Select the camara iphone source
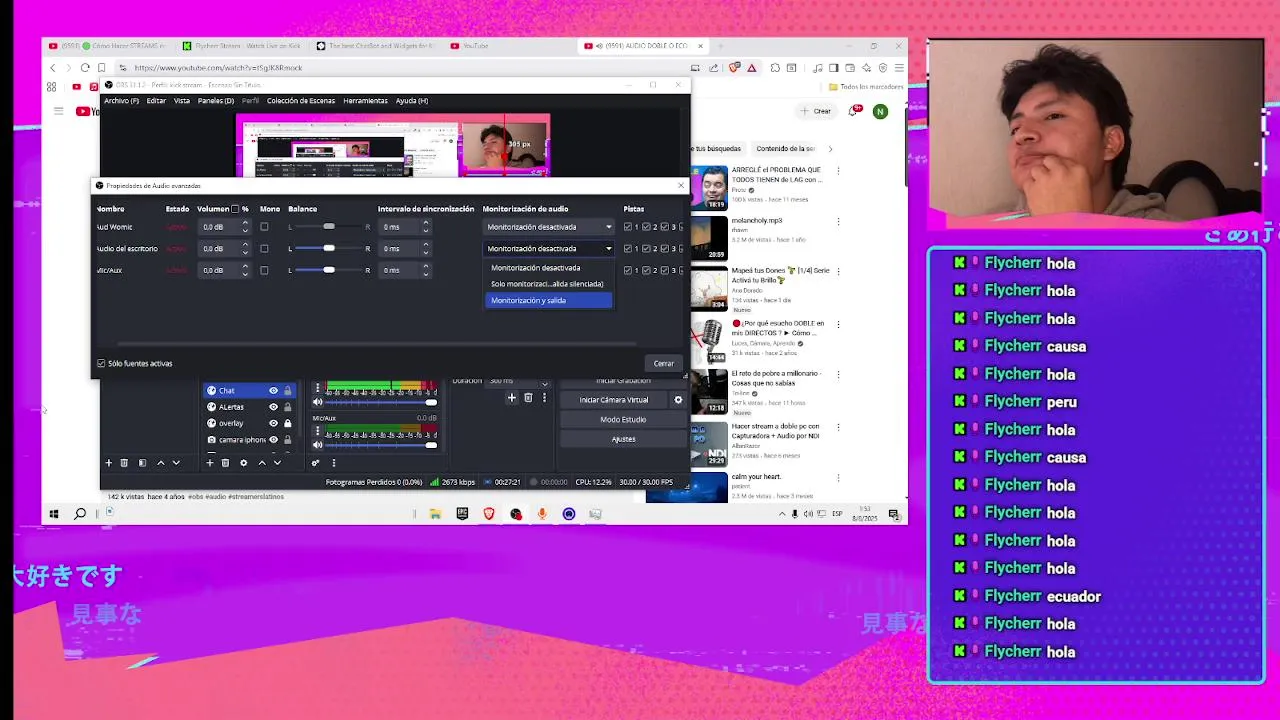Image resolution: width=1280 pixels, height=720 pixels. [x=249, y=440]
